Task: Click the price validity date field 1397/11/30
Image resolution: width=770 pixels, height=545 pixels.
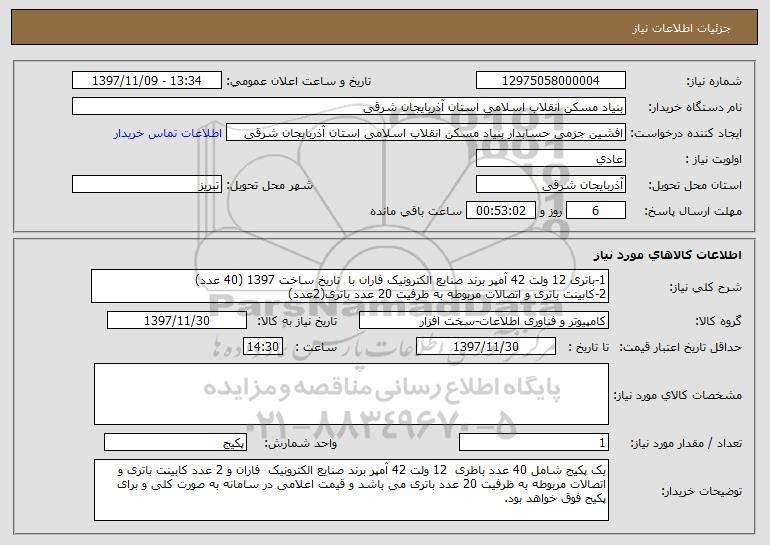Action: (486, 347)
